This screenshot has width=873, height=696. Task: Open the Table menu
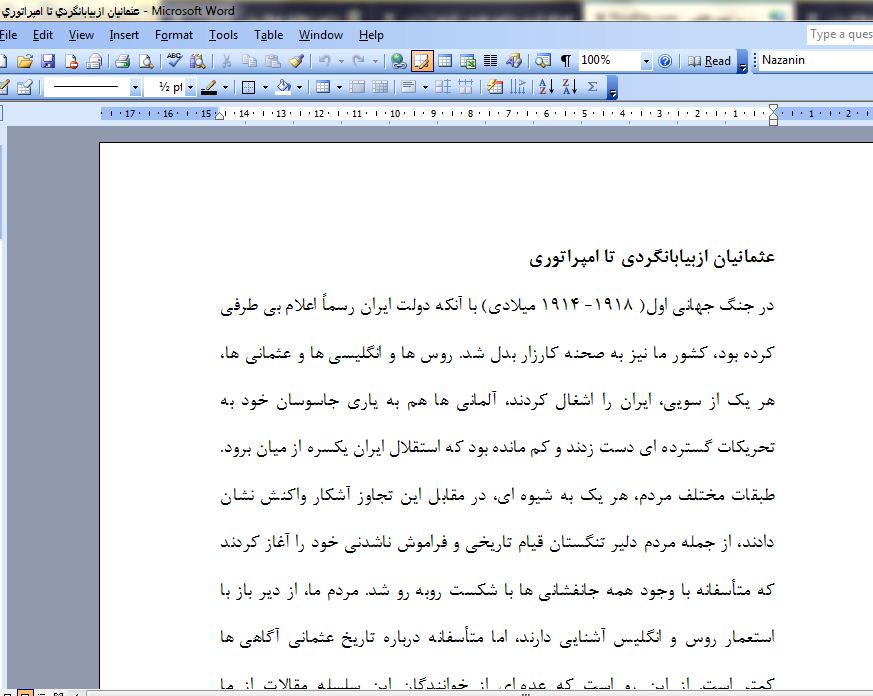[x=268, y=35]
